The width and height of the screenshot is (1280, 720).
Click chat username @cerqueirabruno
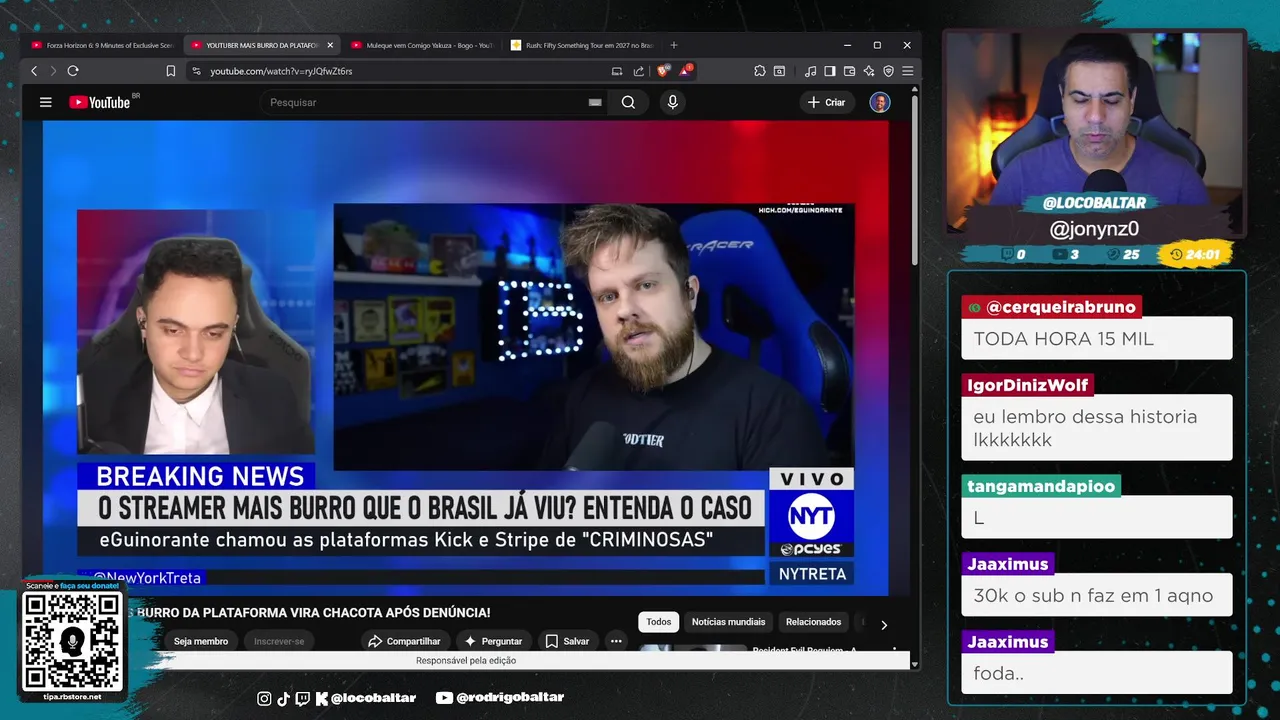pyautogui.click(x=1050, y=307)
